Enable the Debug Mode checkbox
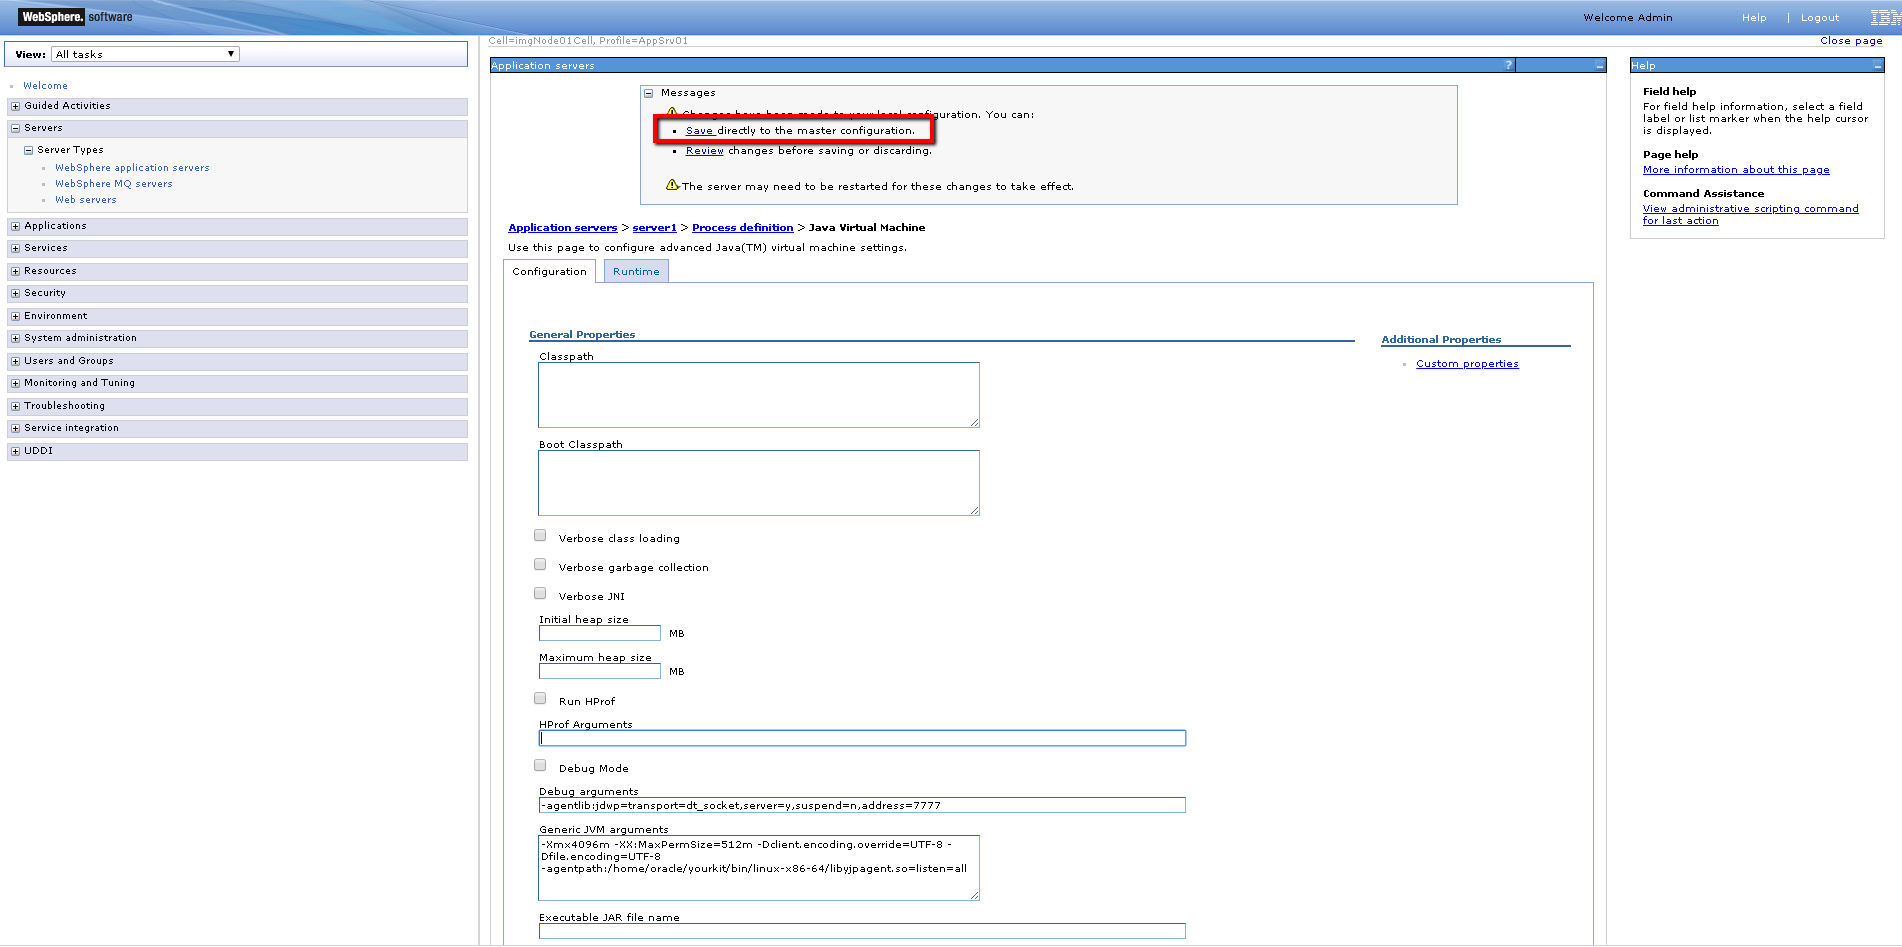 click(x=540, y=766)
